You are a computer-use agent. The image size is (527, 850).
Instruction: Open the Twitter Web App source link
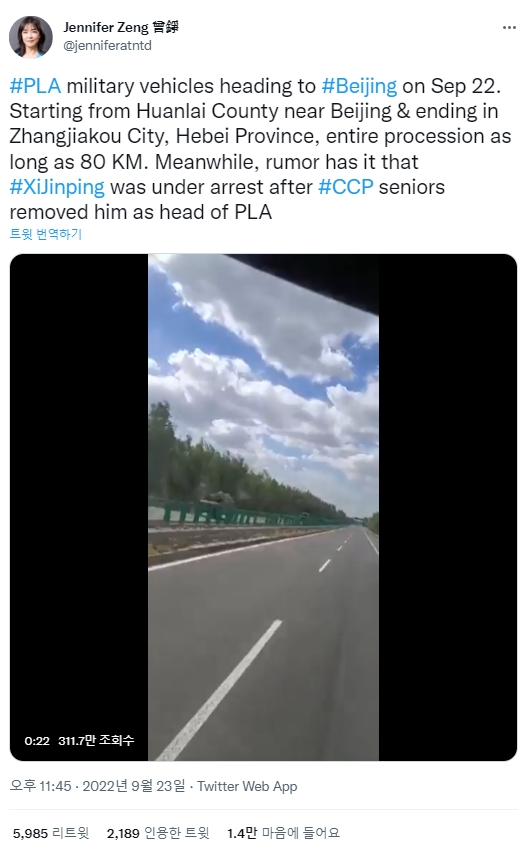[x=247, y=786]
